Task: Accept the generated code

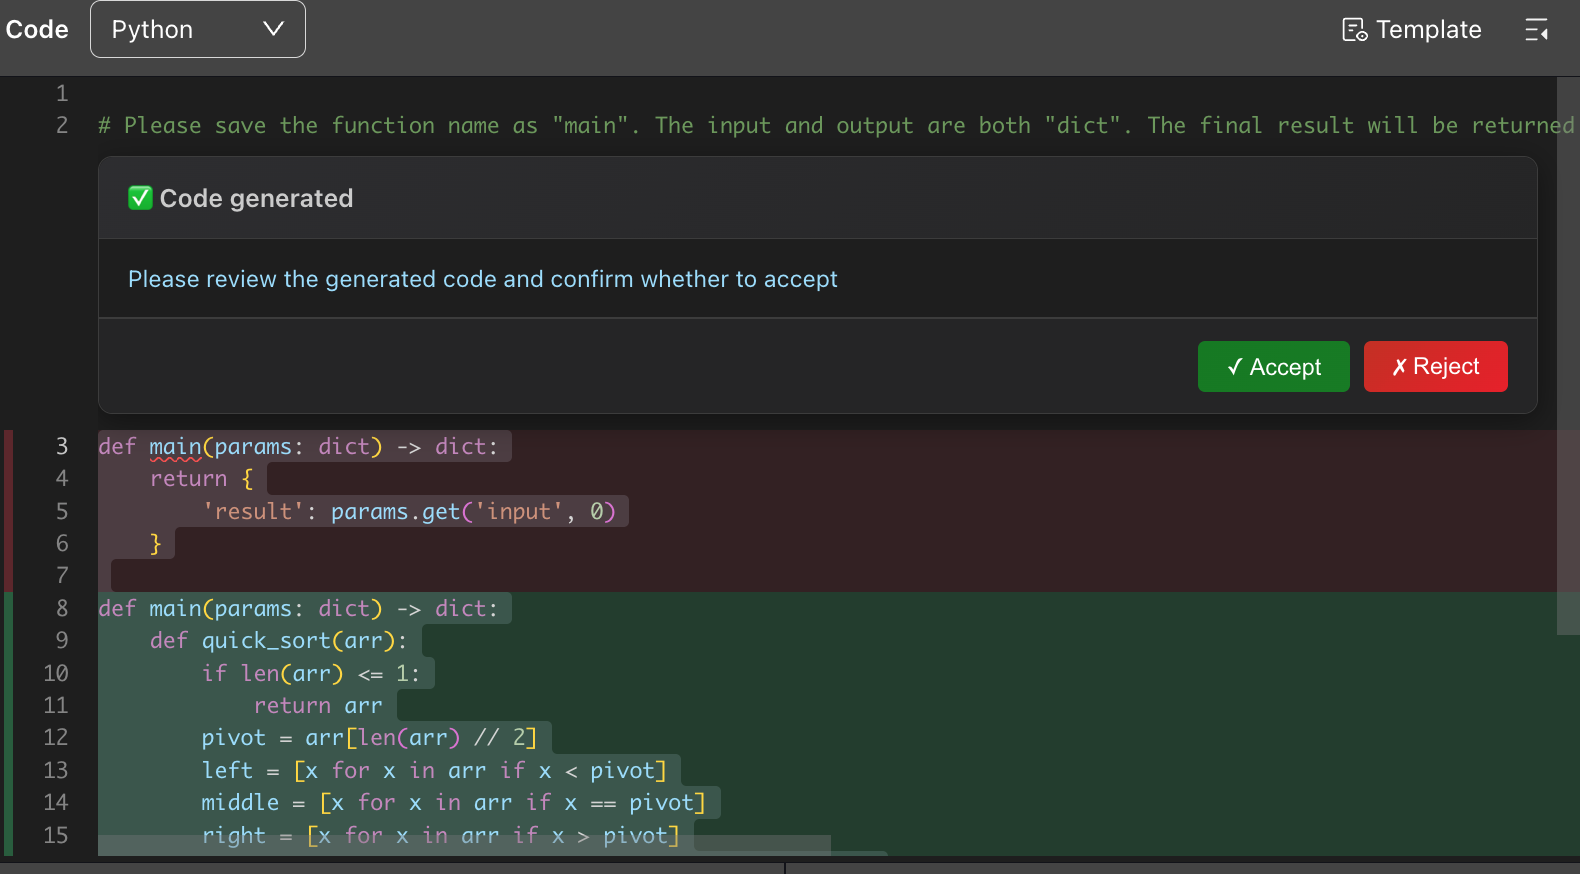Action: pos(1273,367)
